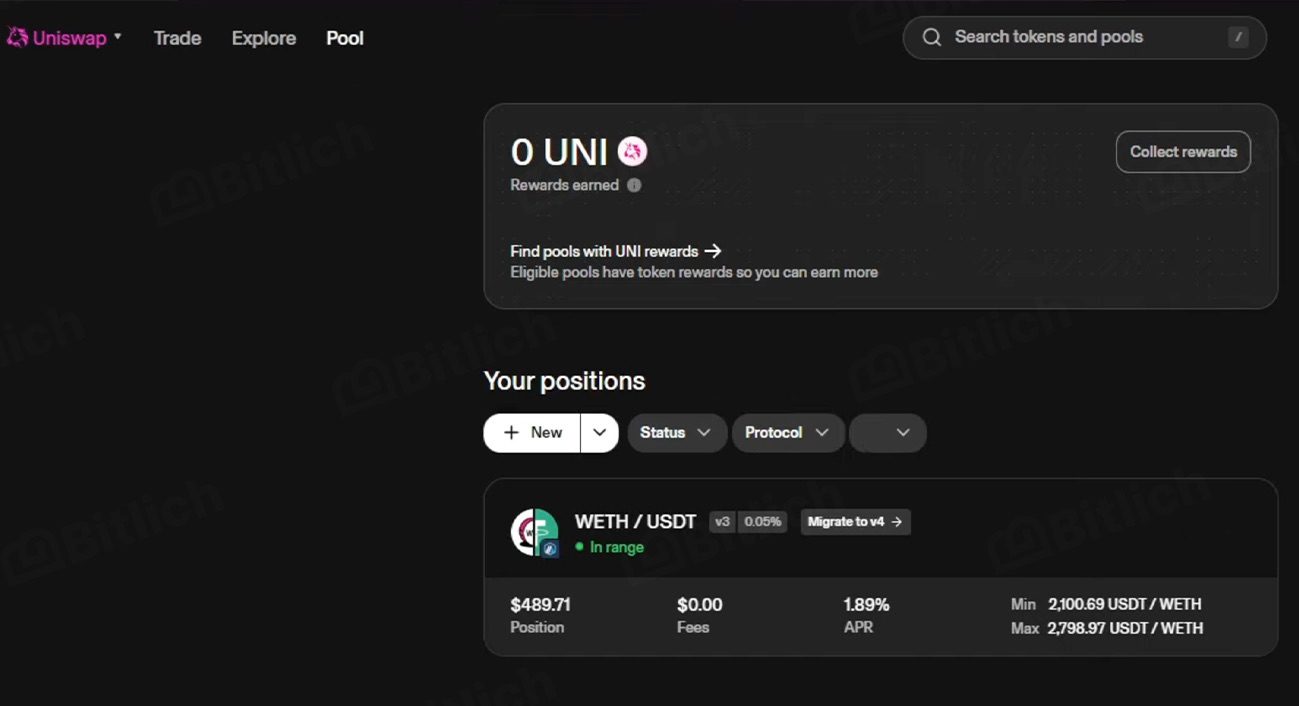Click the WETH / USDT token pair icon
1299x706 pixels.
point(534,532)
